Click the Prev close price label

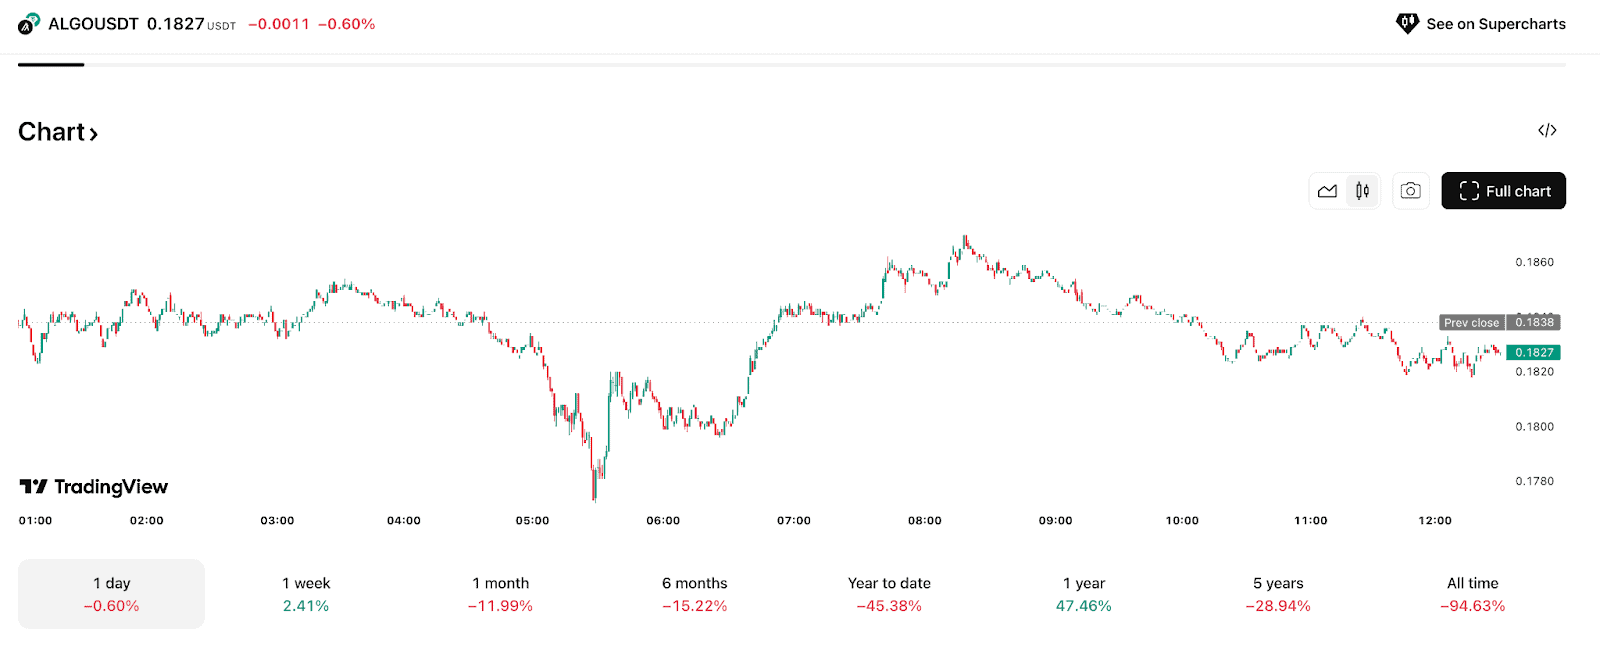[x=1471, y=323]
